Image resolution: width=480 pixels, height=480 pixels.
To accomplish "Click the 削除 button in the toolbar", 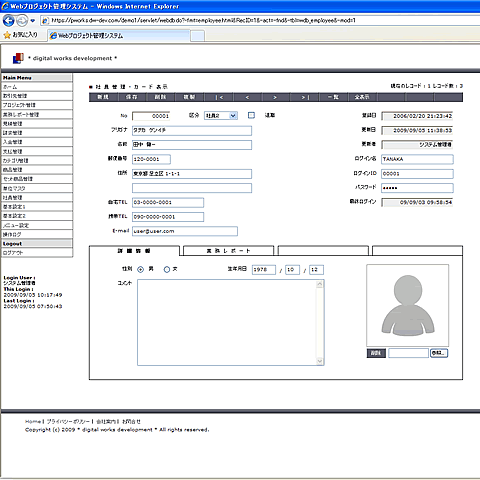I will [161, 97].
